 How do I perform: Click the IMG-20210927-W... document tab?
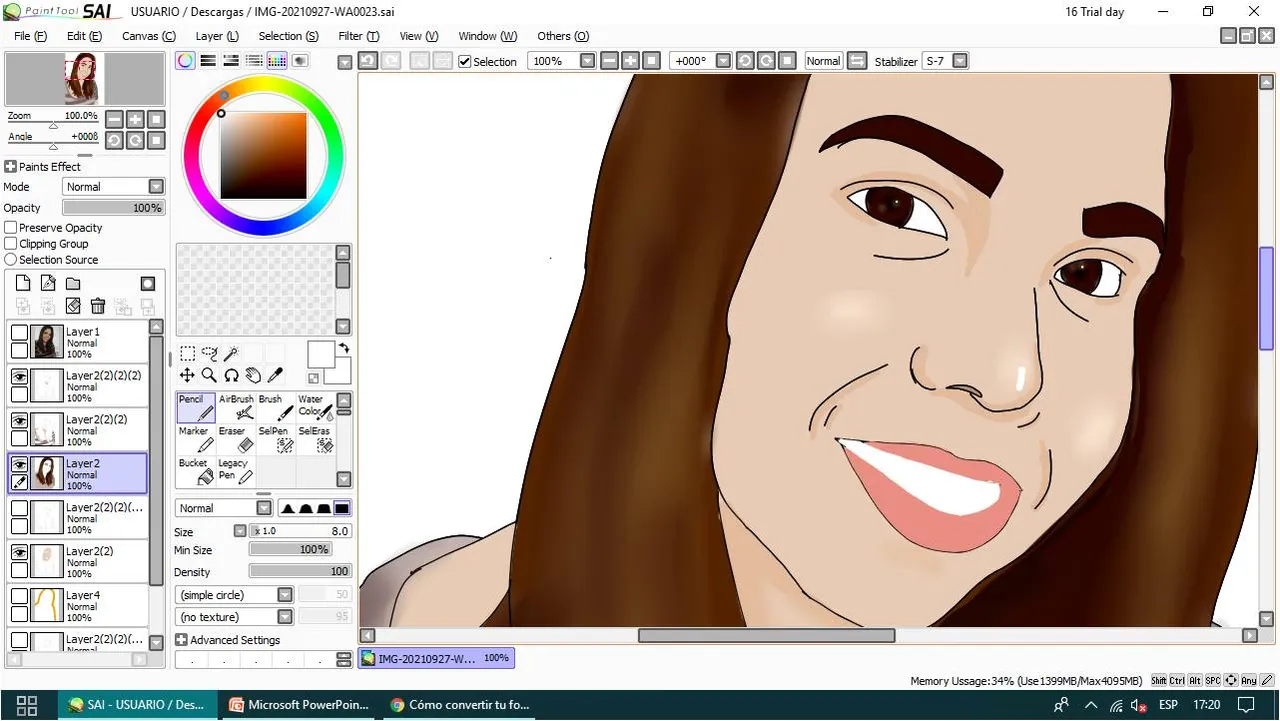tap(436, 658)
